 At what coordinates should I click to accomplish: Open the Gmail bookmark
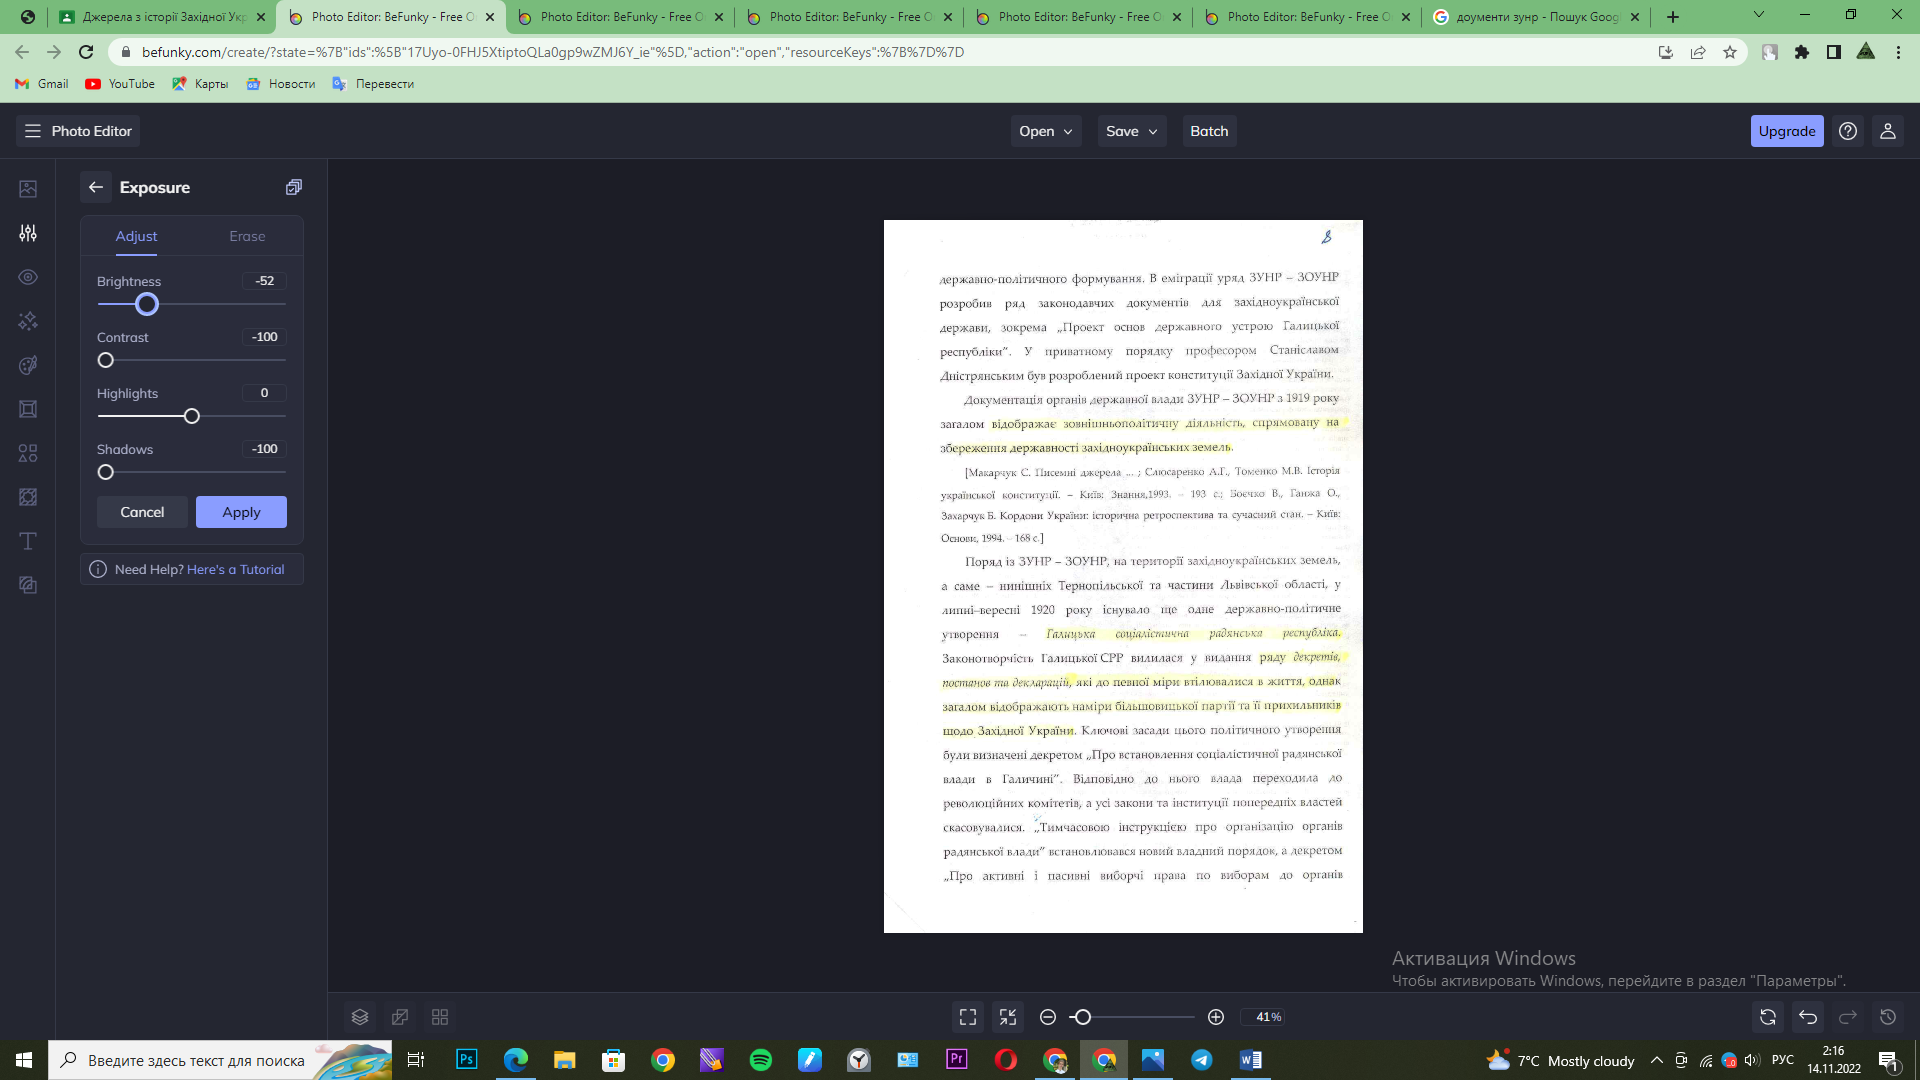[42, 84]
